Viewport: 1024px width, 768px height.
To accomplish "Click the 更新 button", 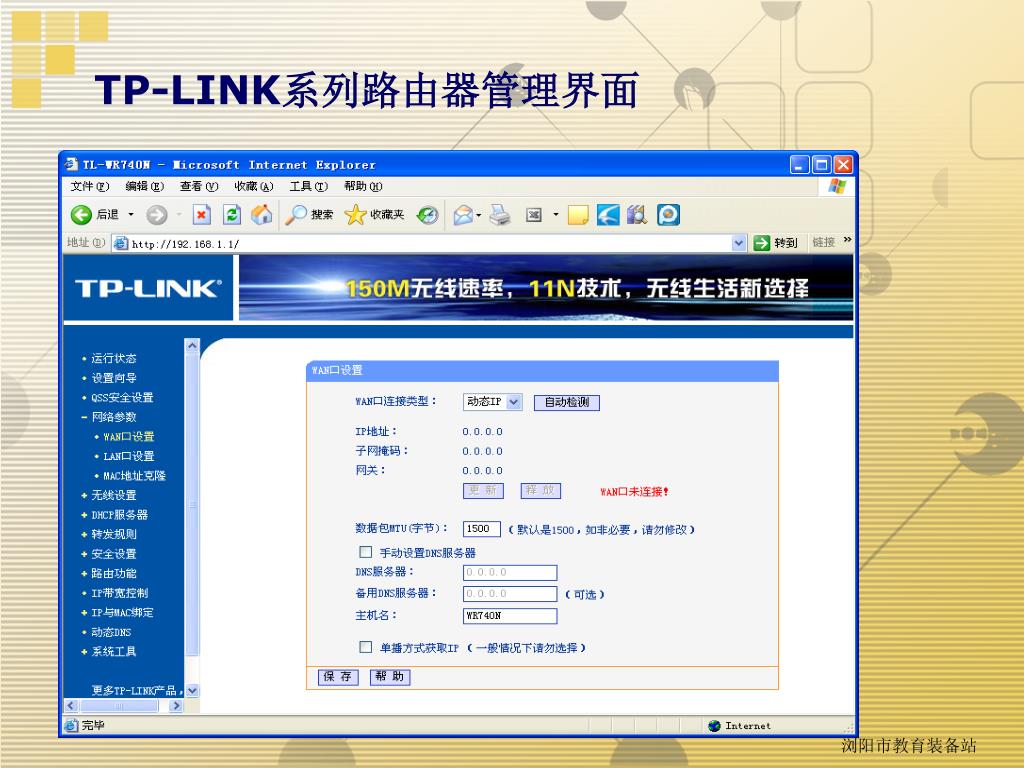I will click(483, 490).
